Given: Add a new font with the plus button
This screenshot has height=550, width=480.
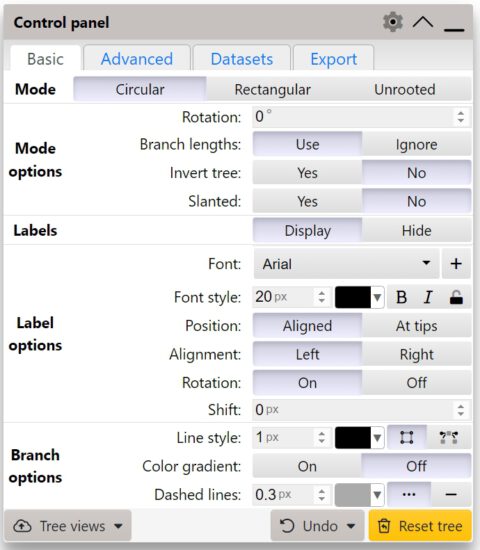Looking at the screenshot, I should (x=456, y=263).
